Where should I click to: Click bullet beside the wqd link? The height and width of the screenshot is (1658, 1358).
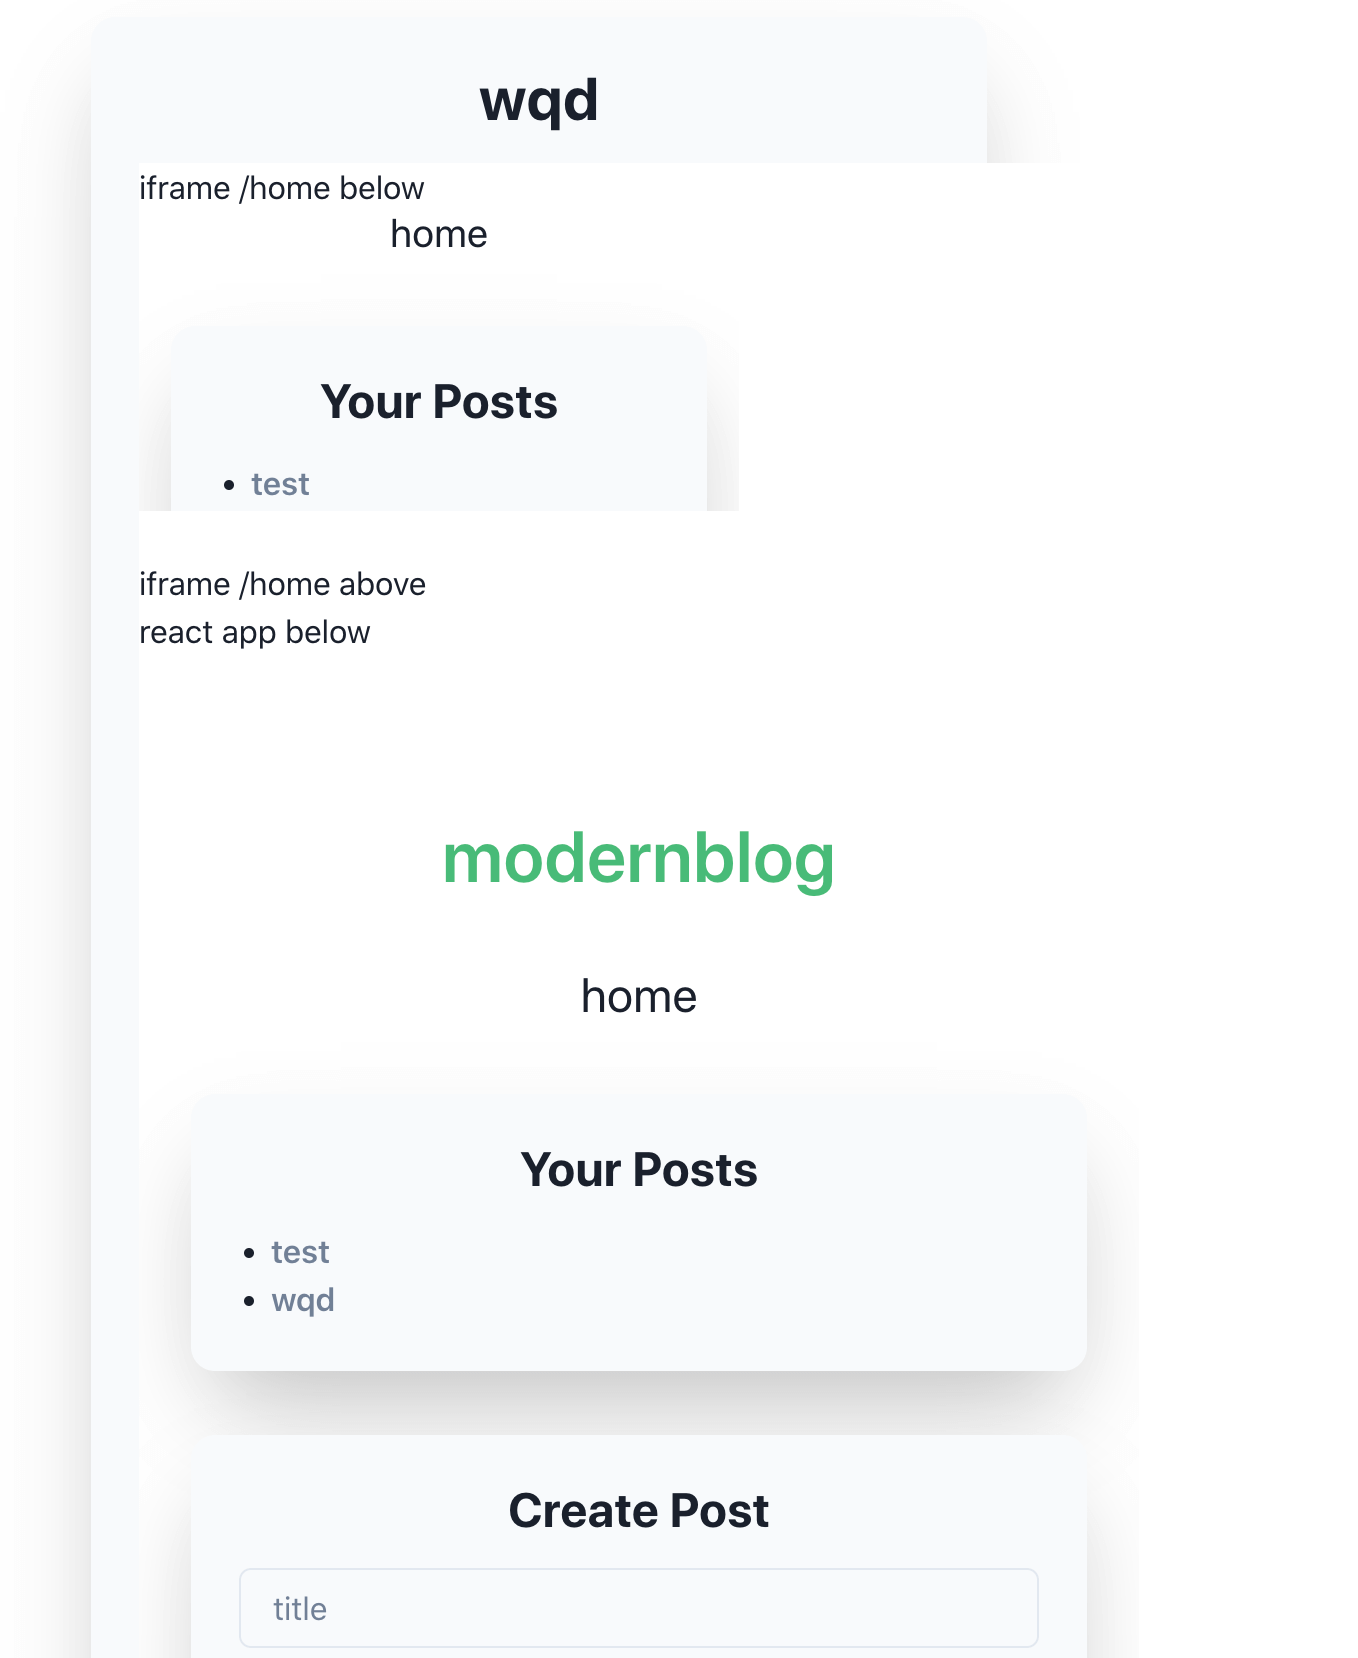click(249, 1301)
